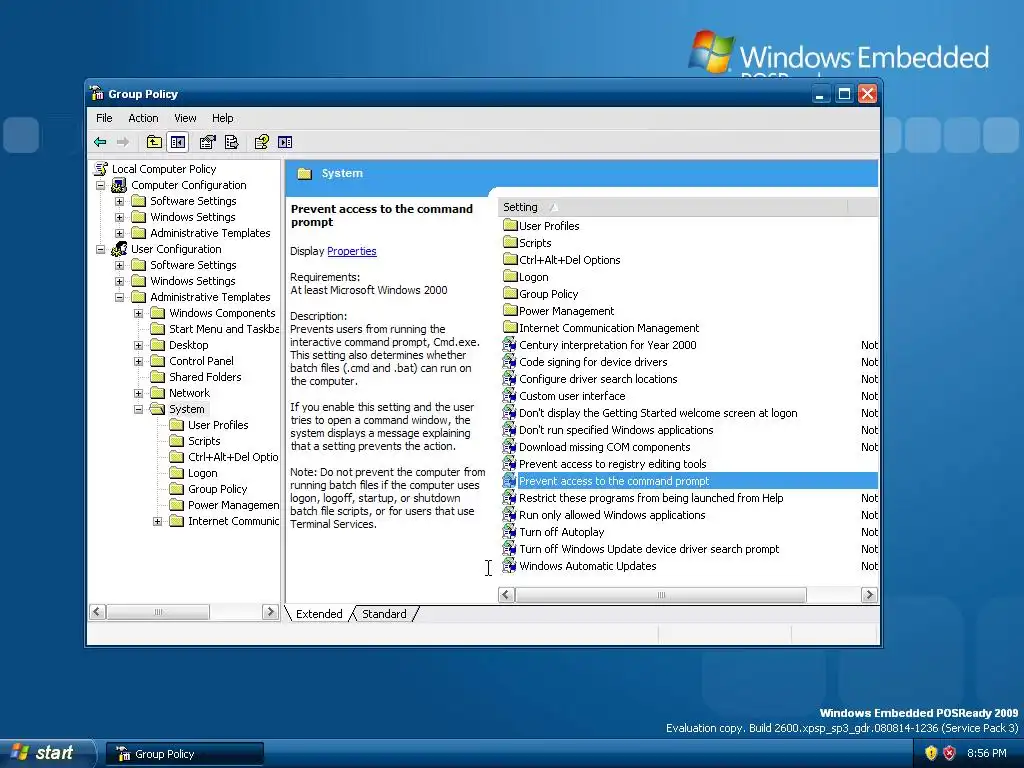The image size is (1024, 768).
Task: Move the settings list horizontal scrollbar thumb
Action: (x=661, y=595)
